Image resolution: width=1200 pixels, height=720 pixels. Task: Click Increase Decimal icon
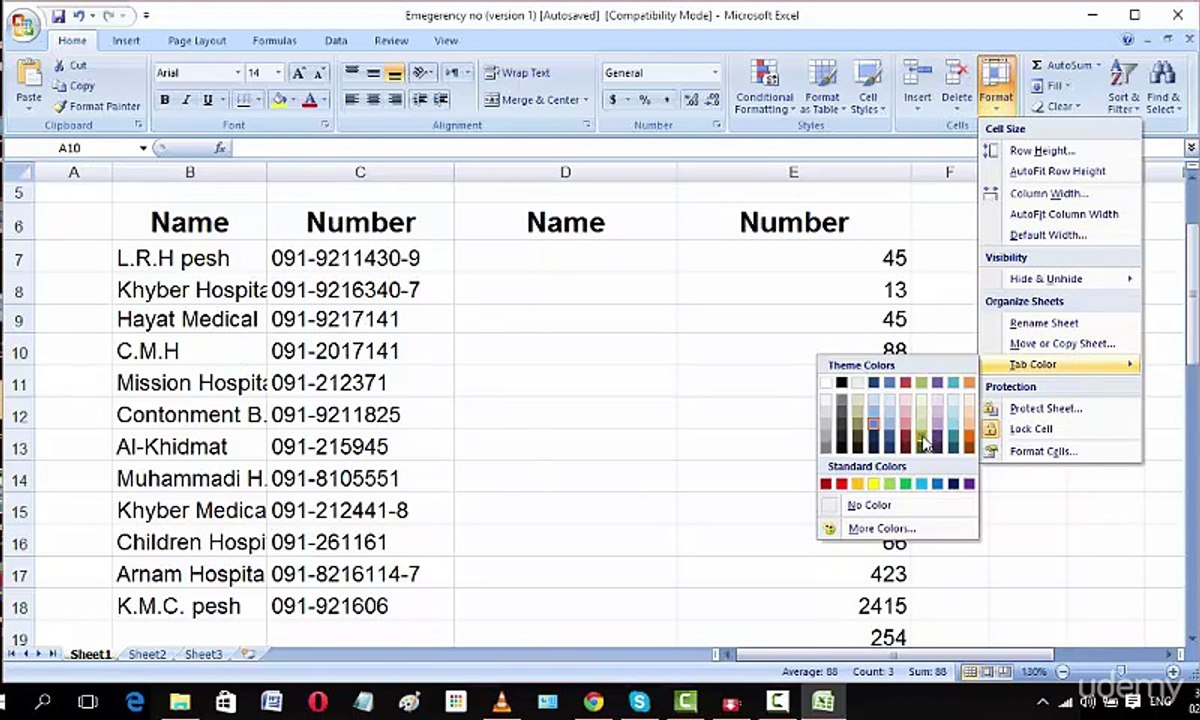click(x=691, y=100)
